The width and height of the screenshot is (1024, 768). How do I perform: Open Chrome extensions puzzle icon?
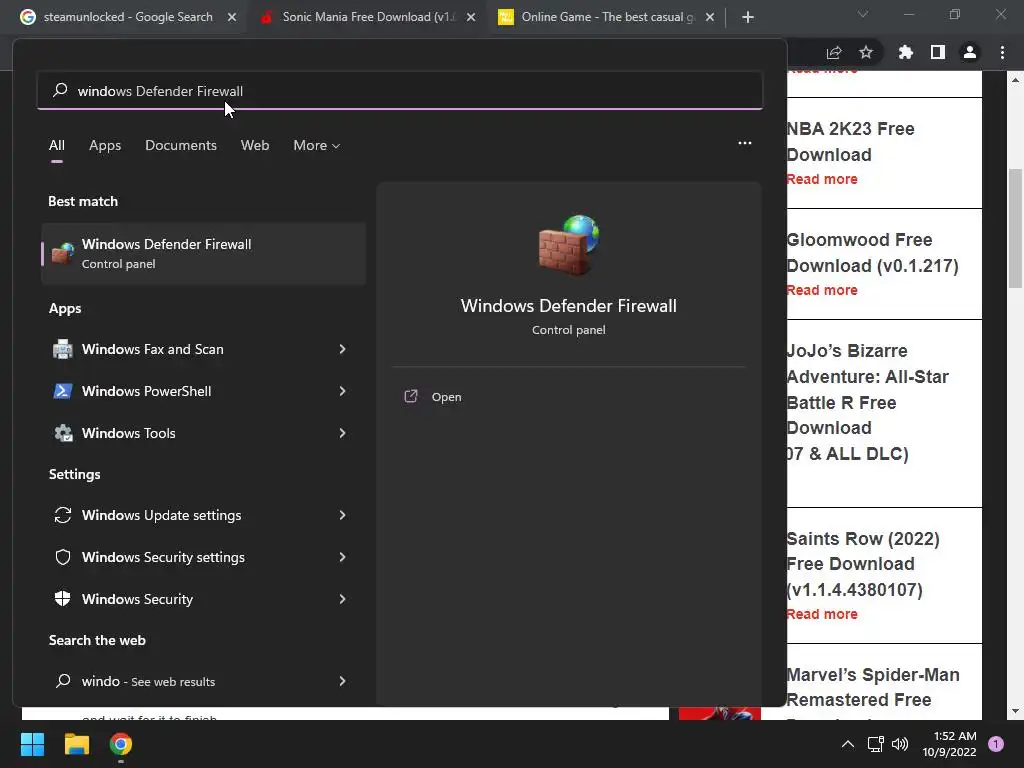(905, 52)
